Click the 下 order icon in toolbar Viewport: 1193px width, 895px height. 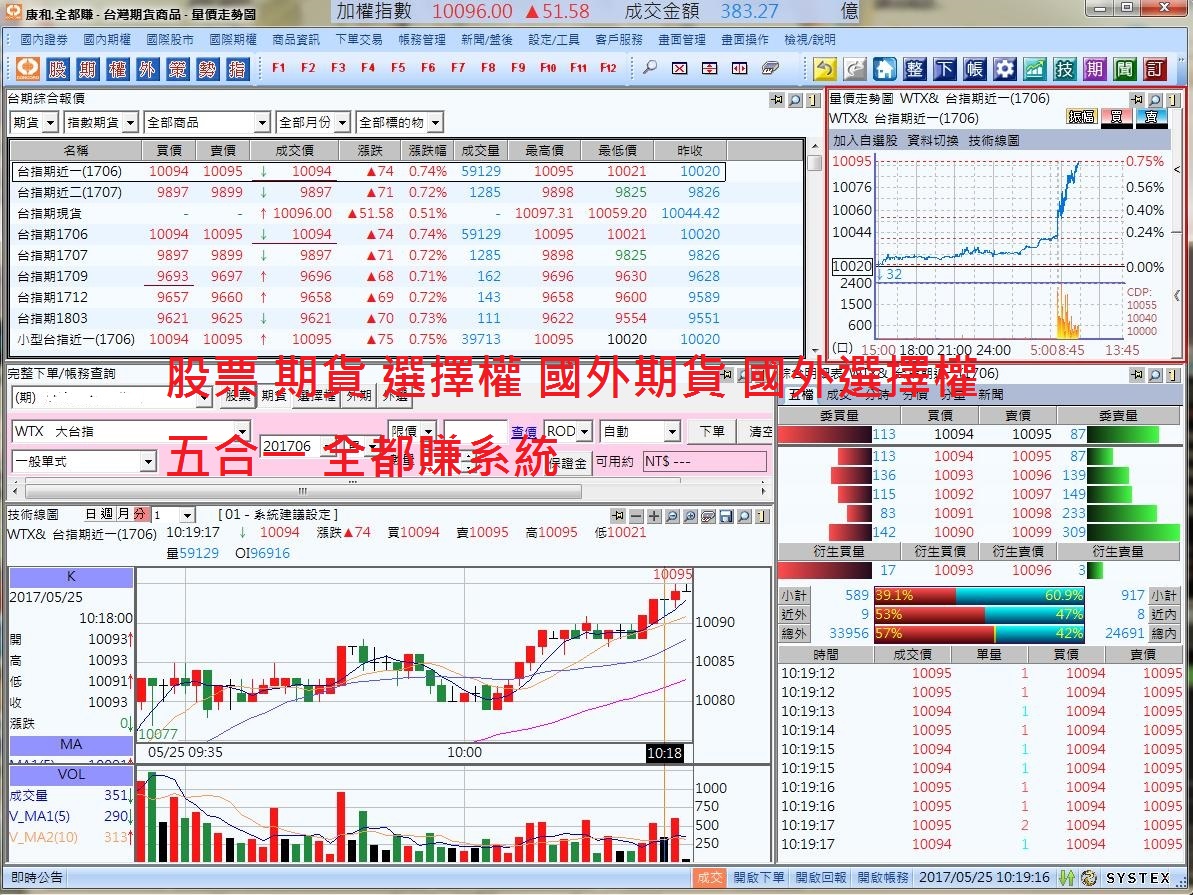[944, 69]
